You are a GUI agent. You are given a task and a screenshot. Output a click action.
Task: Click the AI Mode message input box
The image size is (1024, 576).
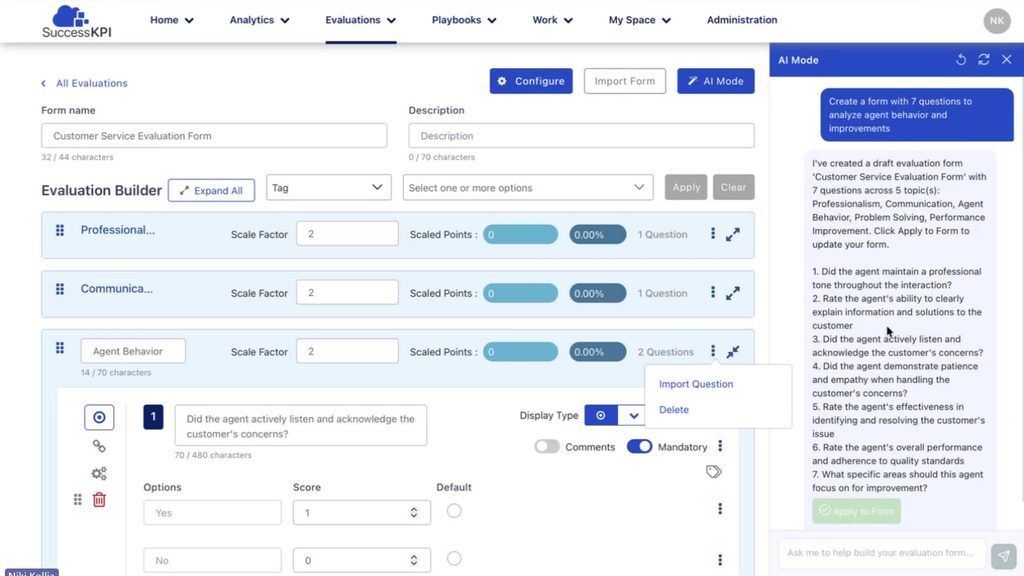(882, 552)
